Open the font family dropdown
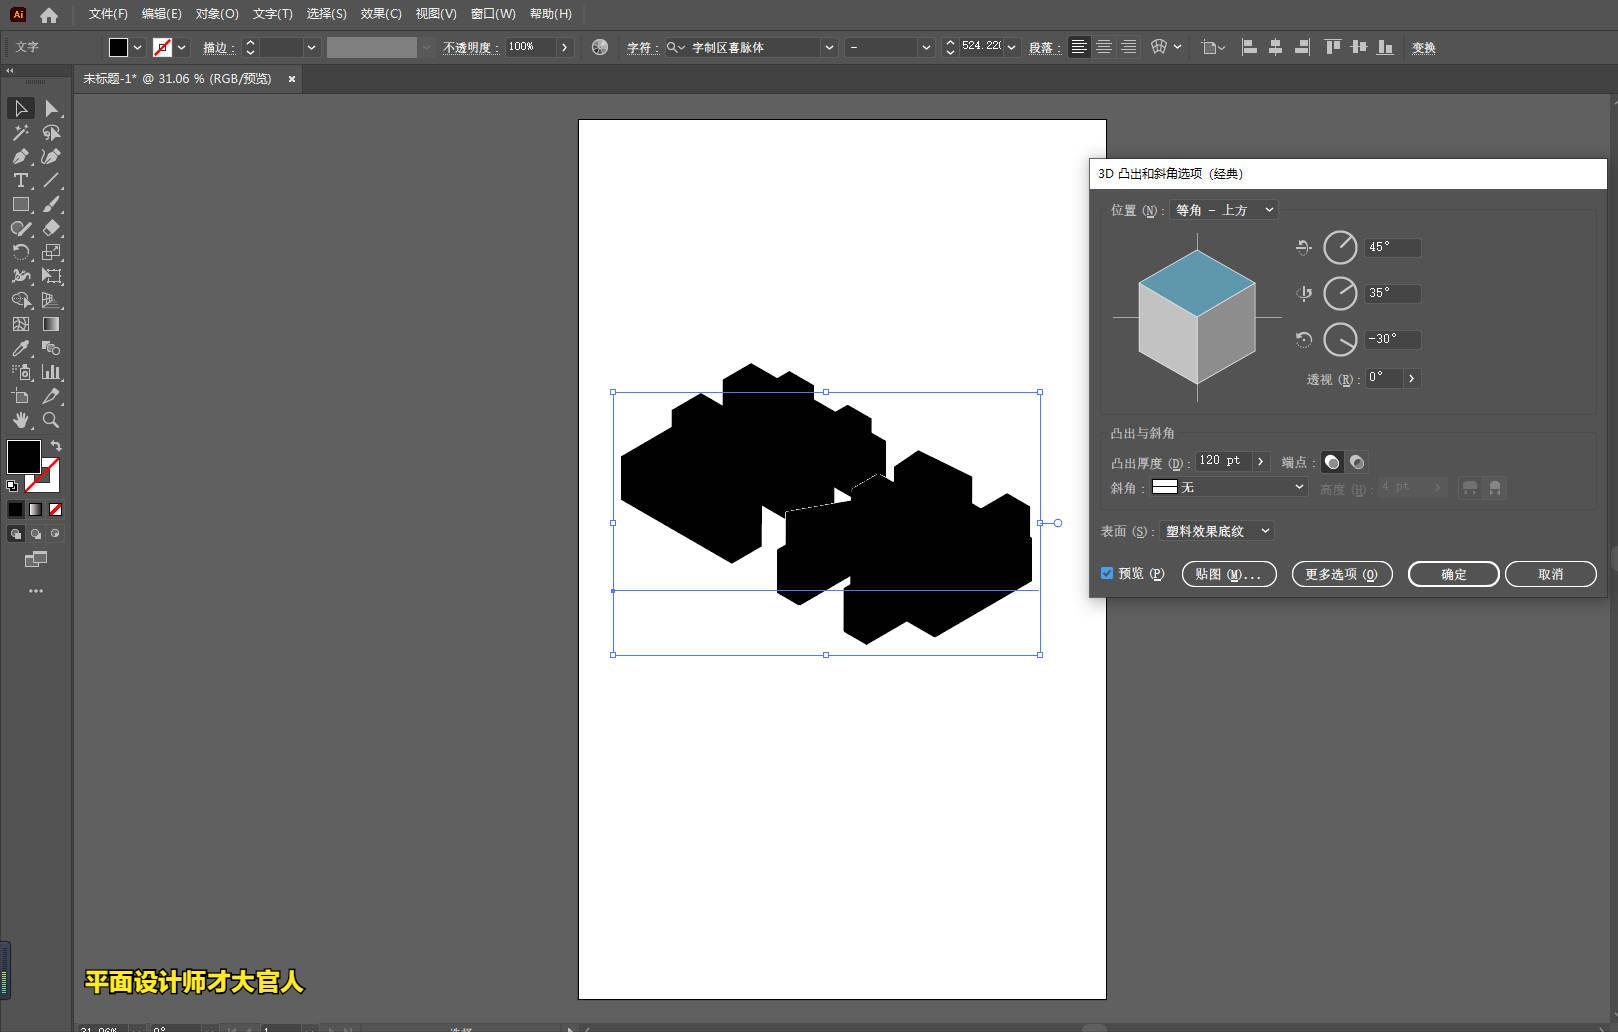Image resolution: width=1618 pixels, height=1032 pixels. point(829,47)
